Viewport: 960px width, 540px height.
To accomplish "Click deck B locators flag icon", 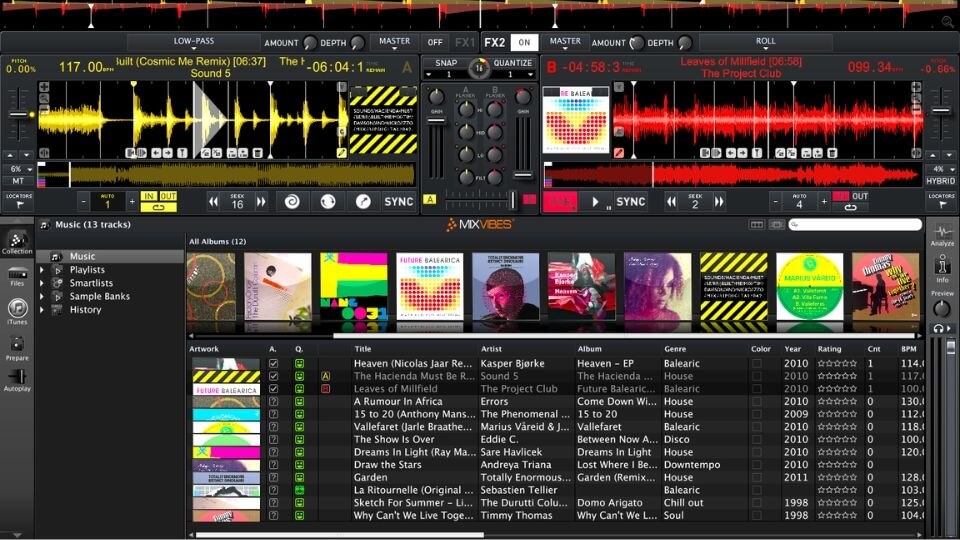I will (942, 205).
